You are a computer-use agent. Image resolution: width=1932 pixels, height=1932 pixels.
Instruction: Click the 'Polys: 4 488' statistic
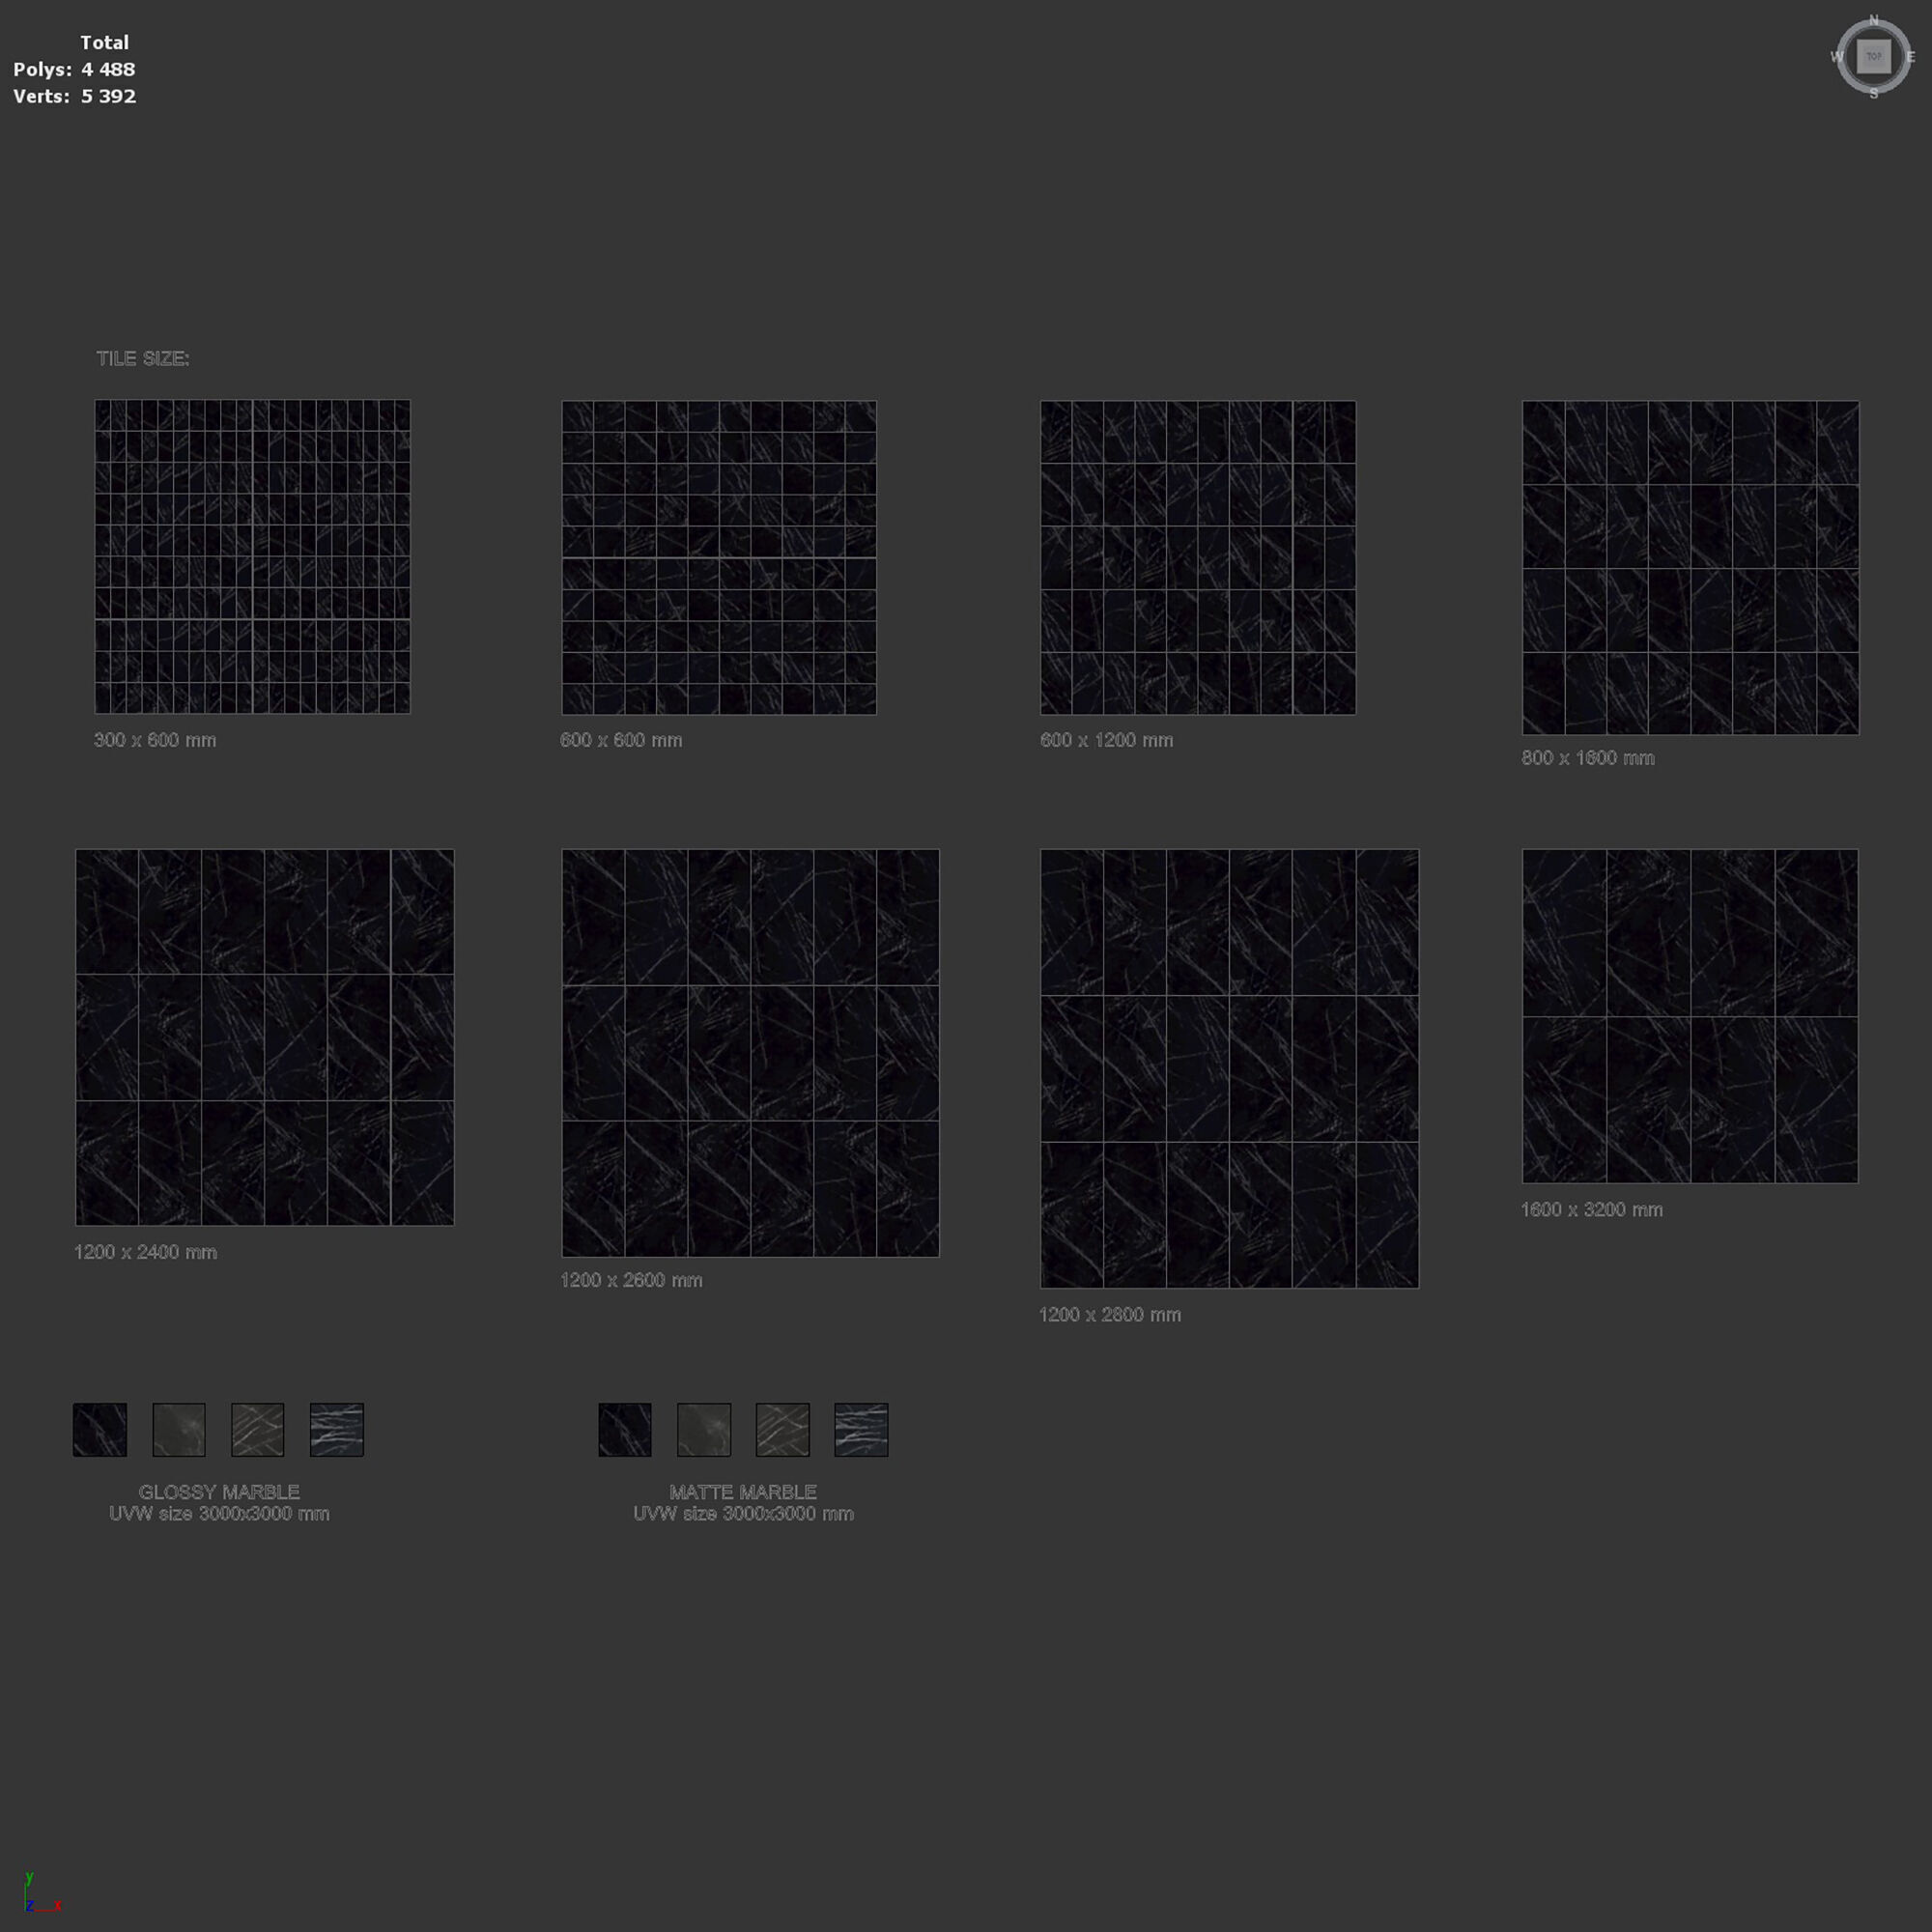(x=74, y=70)
